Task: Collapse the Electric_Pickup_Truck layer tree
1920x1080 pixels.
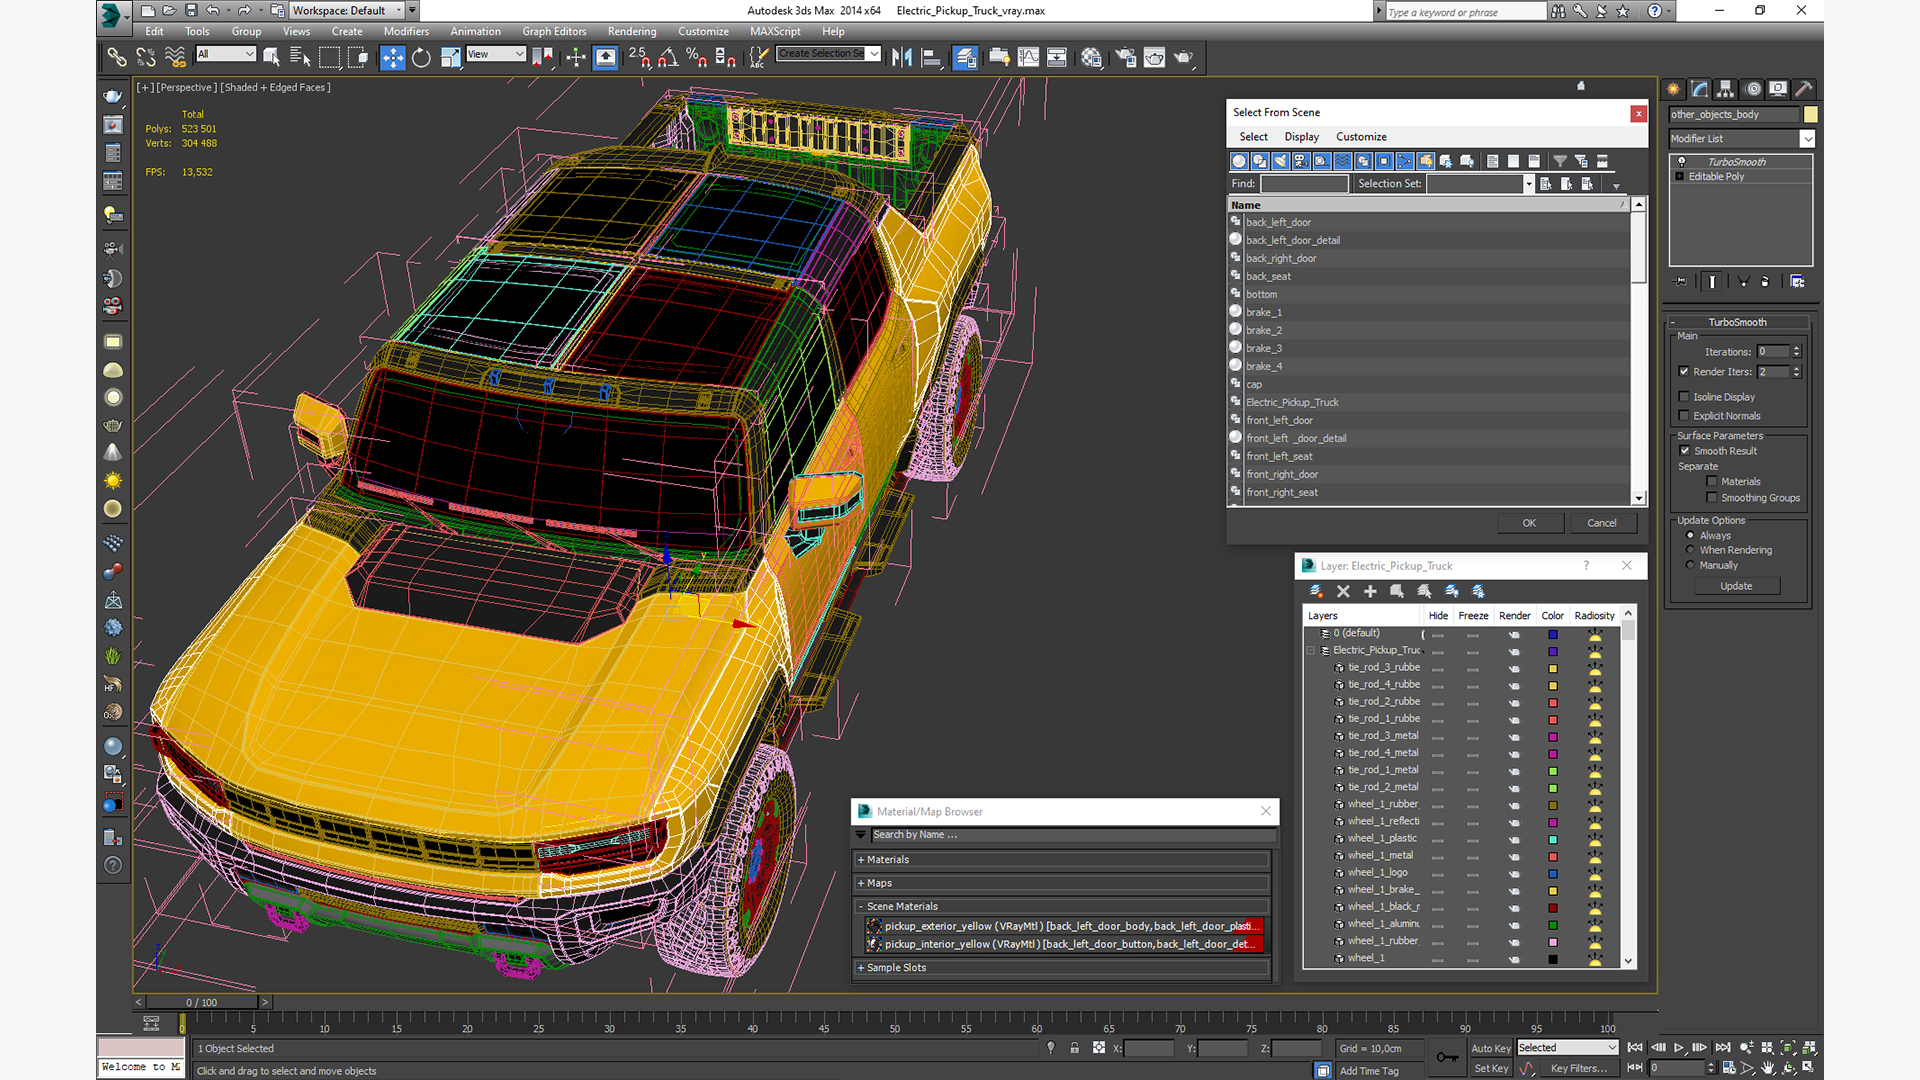Action: 1312,650
